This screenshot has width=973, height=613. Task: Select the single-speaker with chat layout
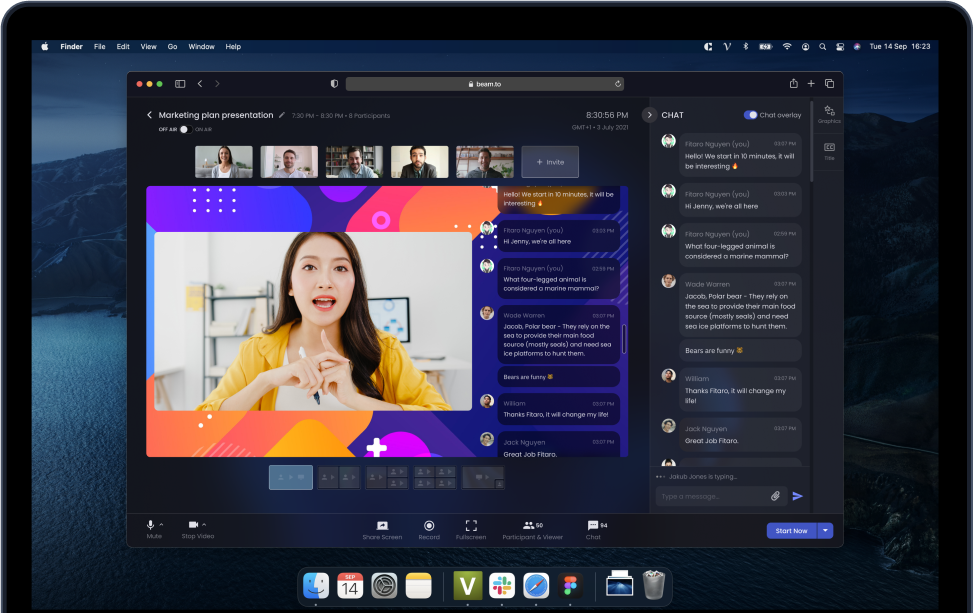(291, 477)
